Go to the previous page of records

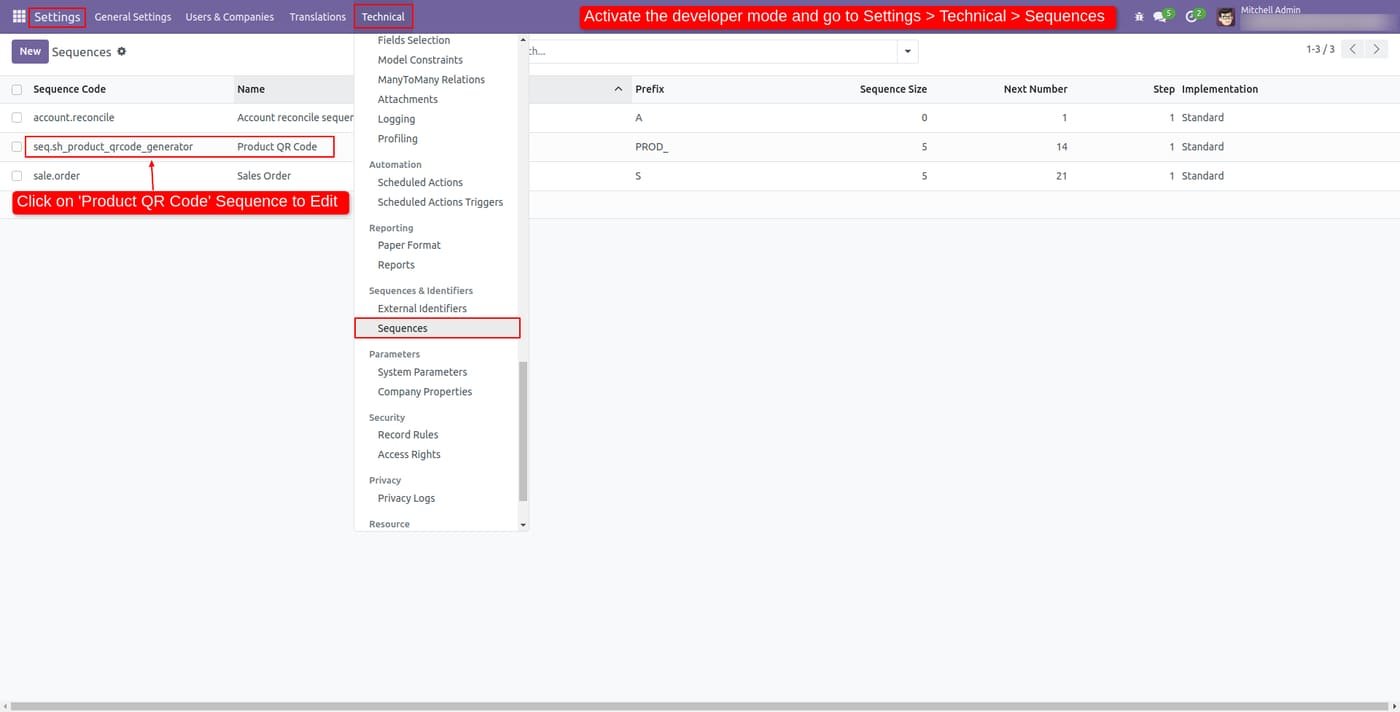pyautogui.click(x=1353, y=49)
